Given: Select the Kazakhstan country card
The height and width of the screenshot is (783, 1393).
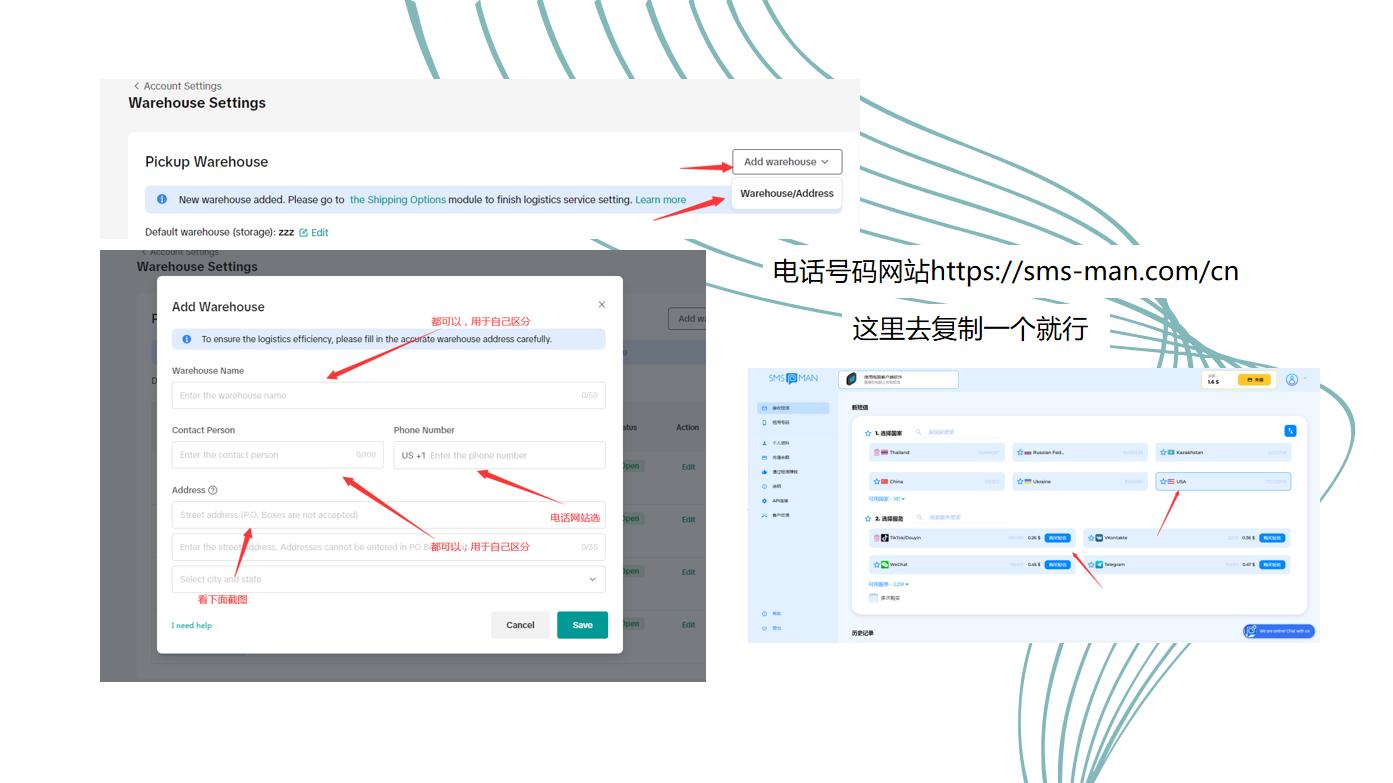Looking at the screenshot, I should click(x=1223, y=452).
